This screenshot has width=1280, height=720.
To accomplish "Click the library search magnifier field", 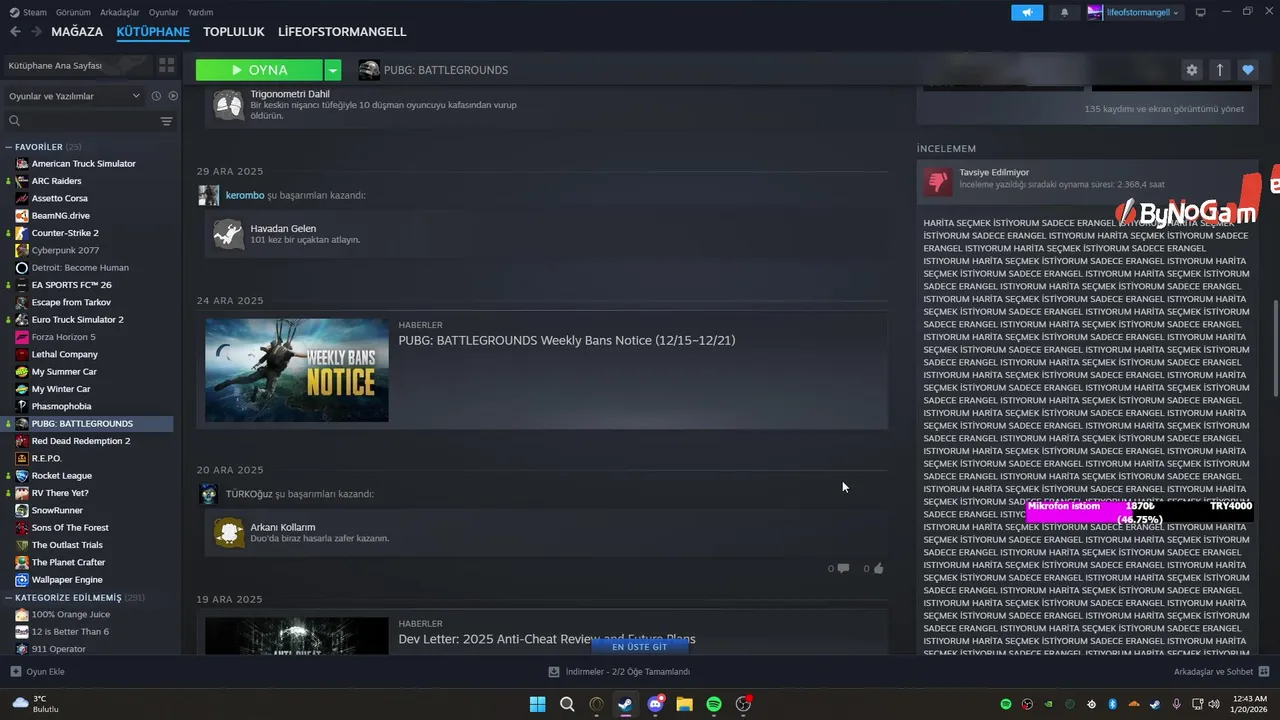I will click(x=82, y=121).
